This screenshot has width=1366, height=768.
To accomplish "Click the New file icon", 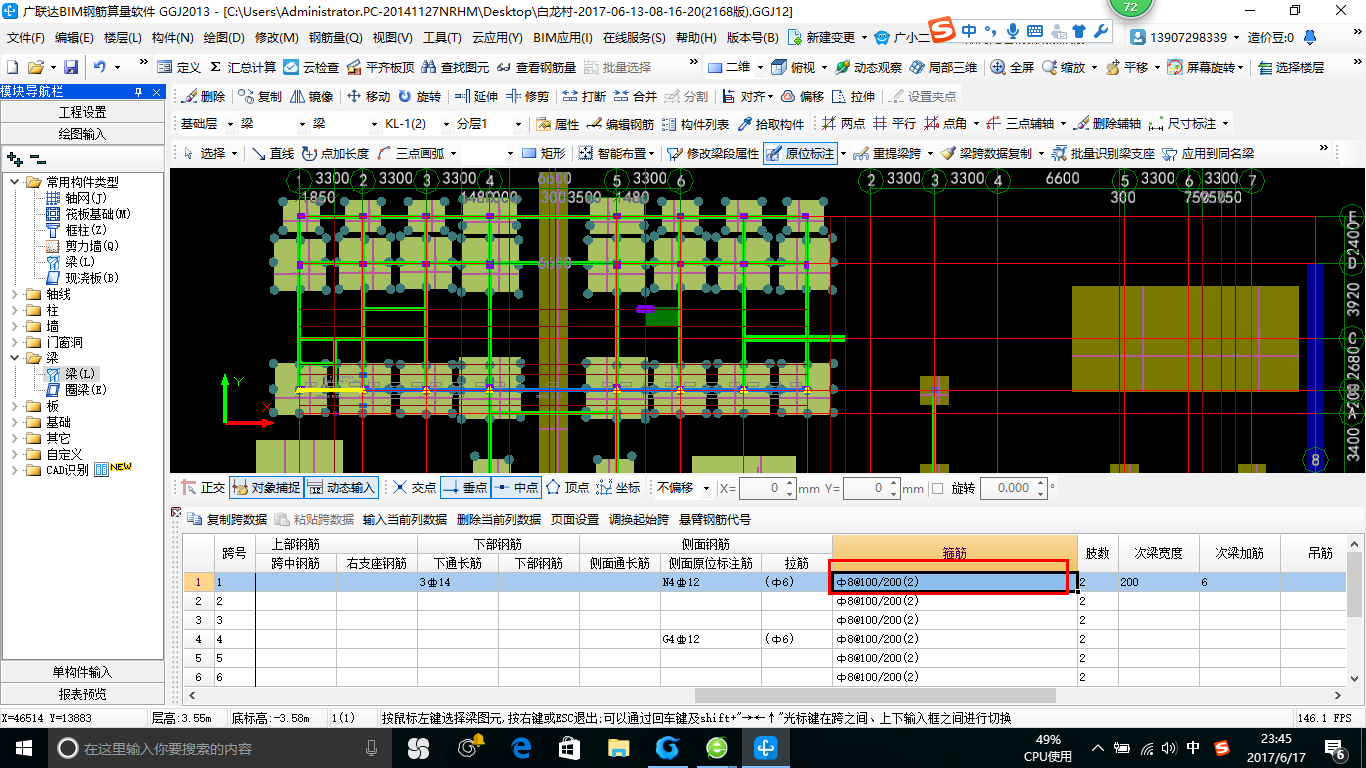I will [12, 67].
